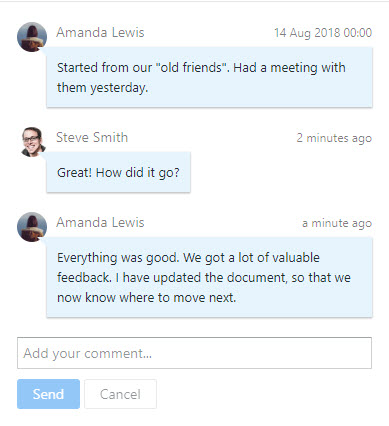
Task: Click the line "now know where to move next."
Action: 147,297
